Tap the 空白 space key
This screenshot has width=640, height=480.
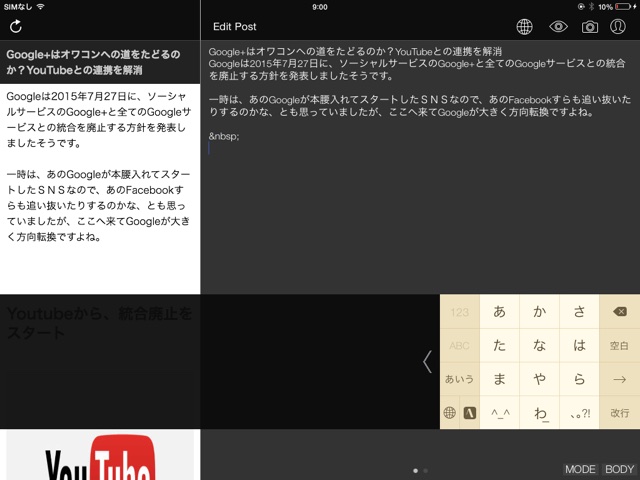[619, 346]
